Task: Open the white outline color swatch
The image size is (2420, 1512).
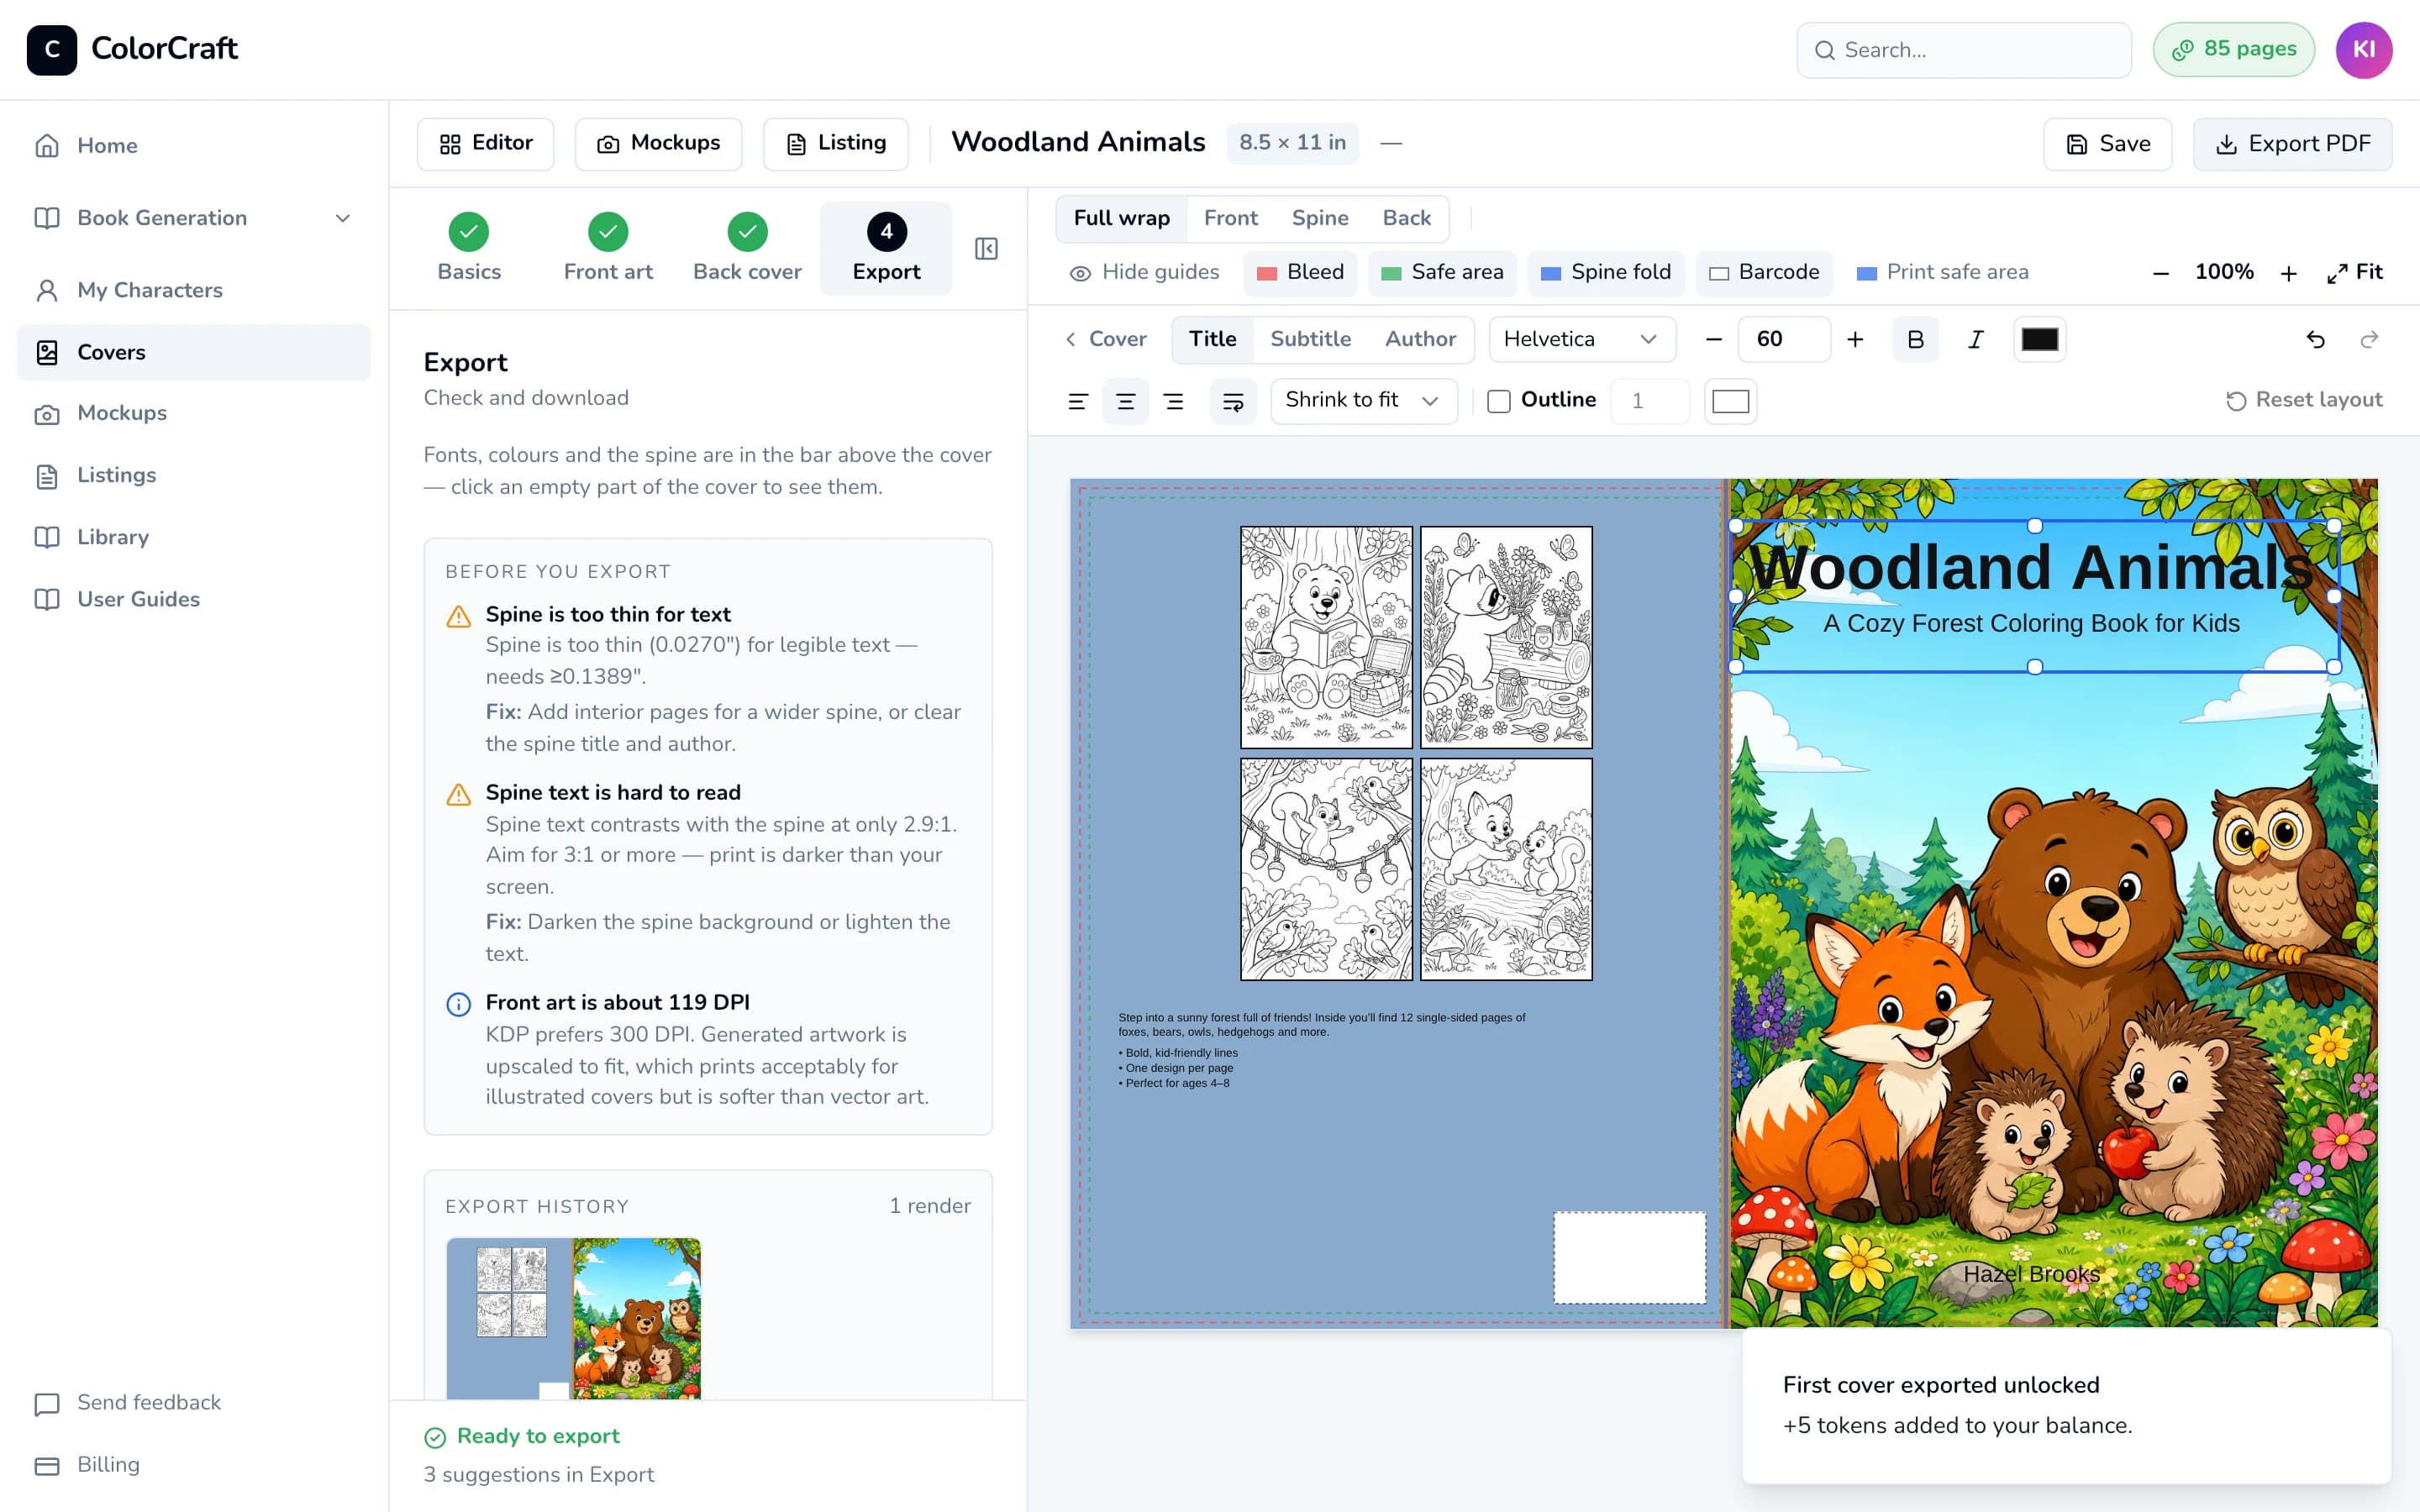Action: pyautogui.click(x=1730, y=402)
